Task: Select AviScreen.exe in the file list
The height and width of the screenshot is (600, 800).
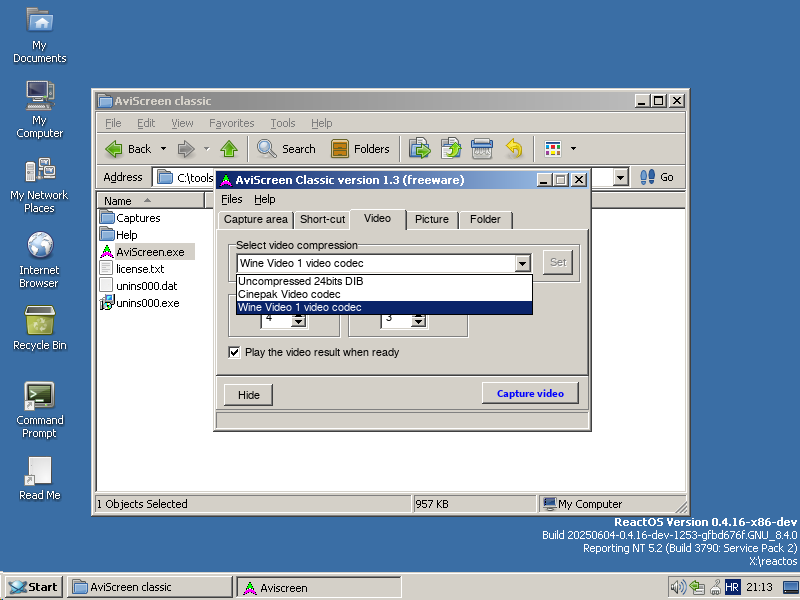Action: pos(146,252)
